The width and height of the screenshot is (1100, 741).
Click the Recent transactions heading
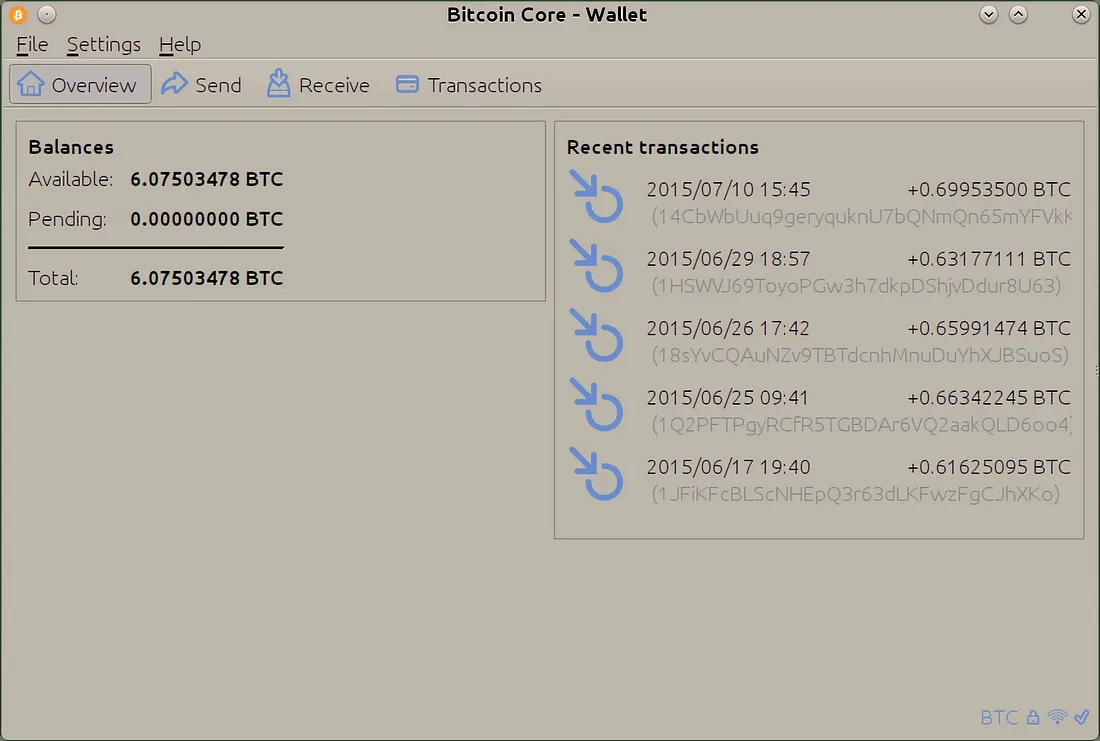click(x=663, y=147)
